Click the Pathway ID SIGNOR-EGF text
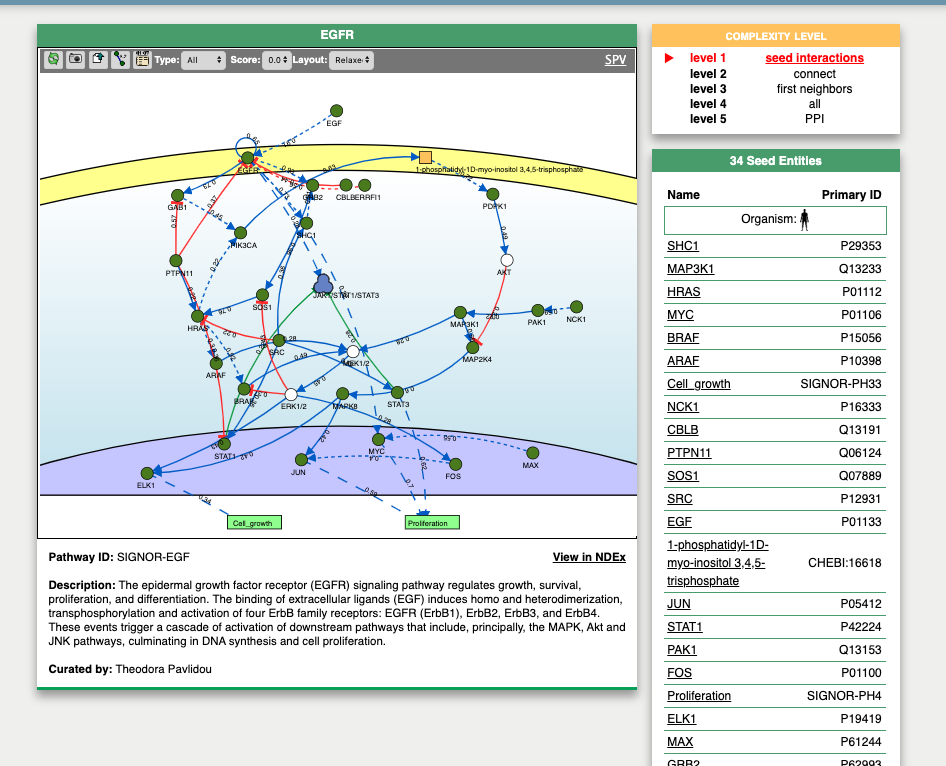Image resolution: width=946 pixels, height=766 pixels. [153, 557]
